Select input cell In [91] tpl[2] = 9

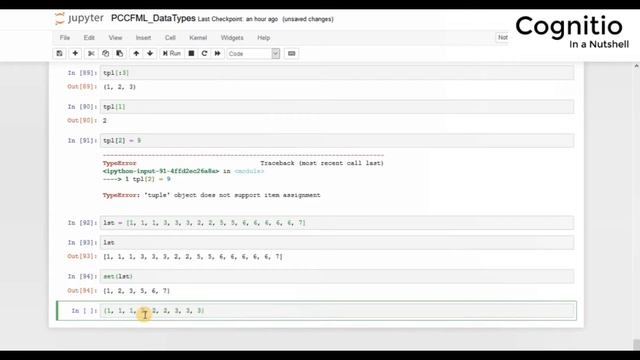(x=337, y=140)
